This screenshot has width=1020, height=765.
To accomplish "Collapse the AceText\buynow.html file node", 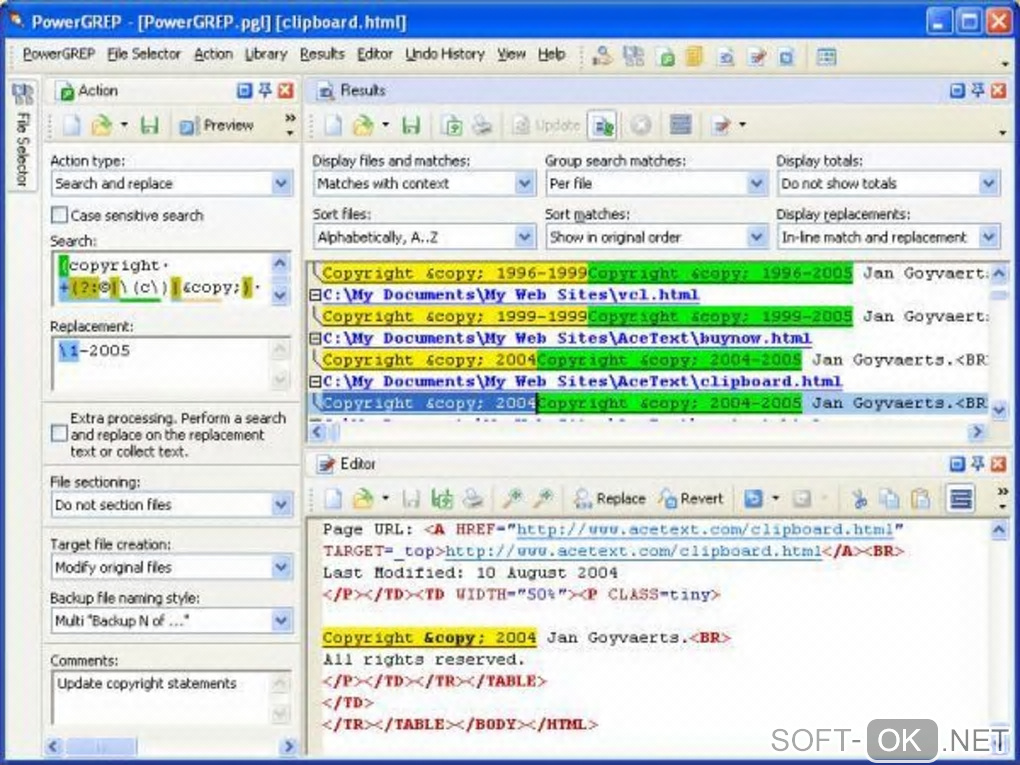I will [x=315, y=338].
